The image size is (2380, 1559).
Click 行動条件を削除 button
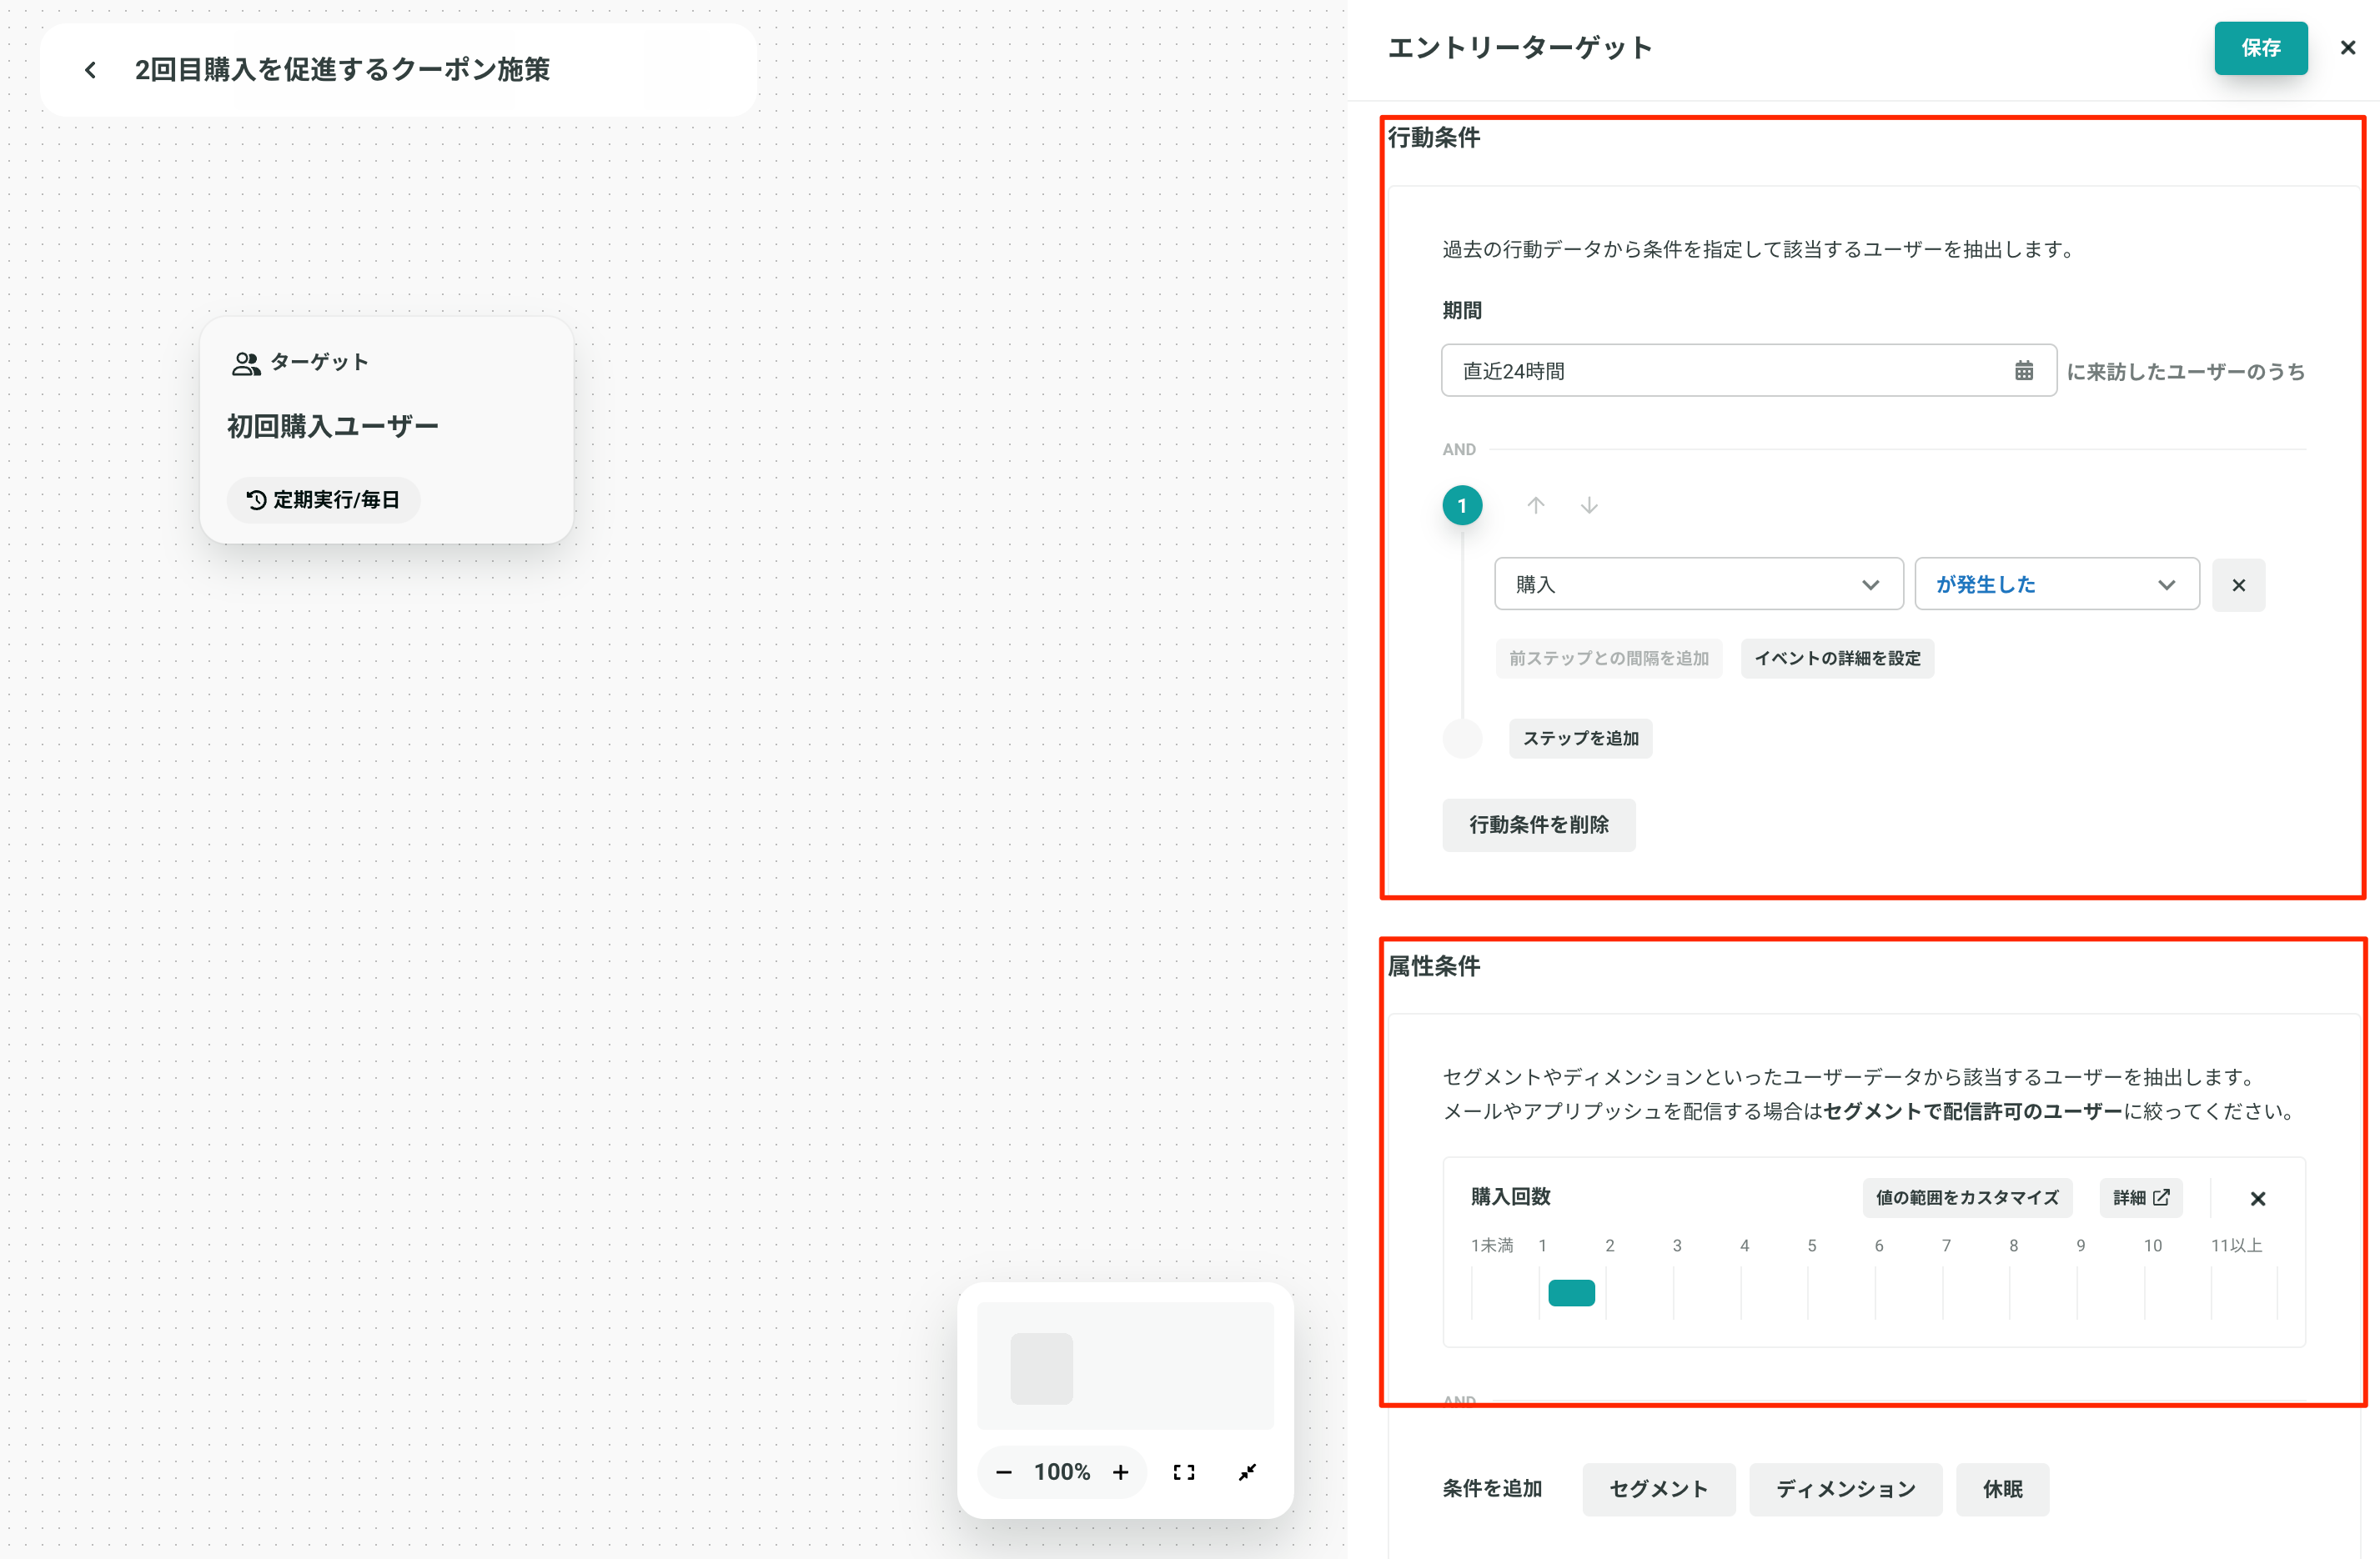pos(1538,825)
